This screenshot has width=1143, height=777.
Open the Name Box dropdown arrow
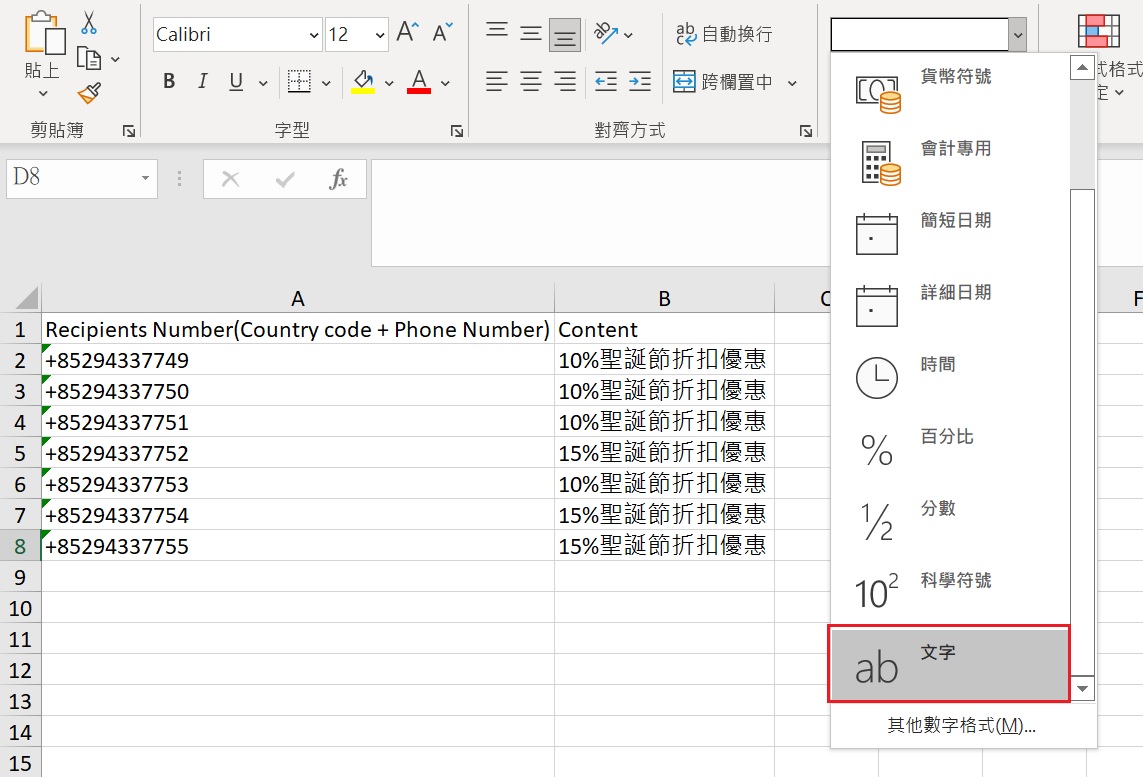pos(145,178)
